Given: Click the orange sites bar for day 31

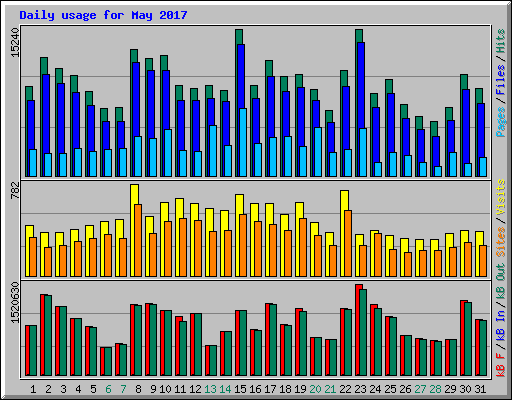Looking at the screenshot, I should [x=483, y=261].
